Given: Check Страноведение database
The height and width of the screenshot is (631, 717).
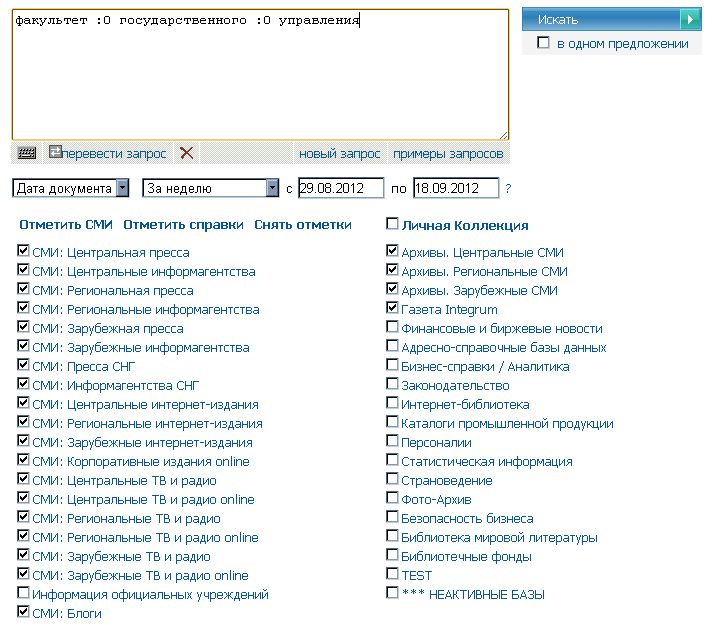Looking at the screenshot, I should coord(392,478).
